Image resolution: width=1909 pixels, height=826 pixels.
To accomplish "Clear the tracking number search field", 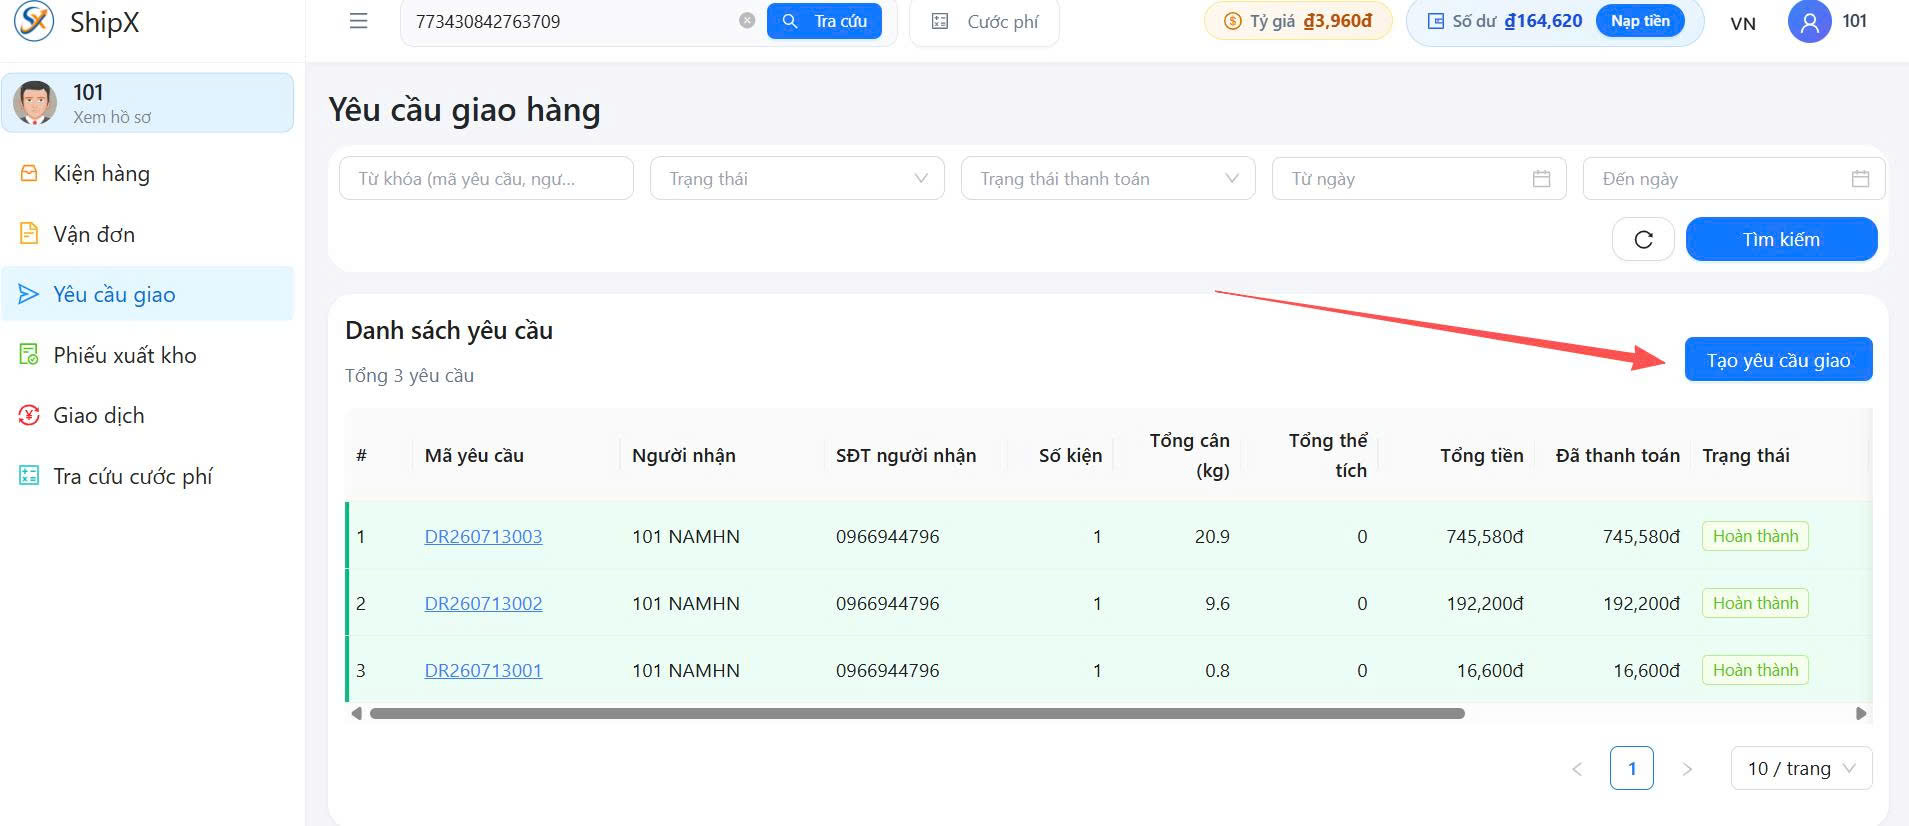I will point(747,21).
